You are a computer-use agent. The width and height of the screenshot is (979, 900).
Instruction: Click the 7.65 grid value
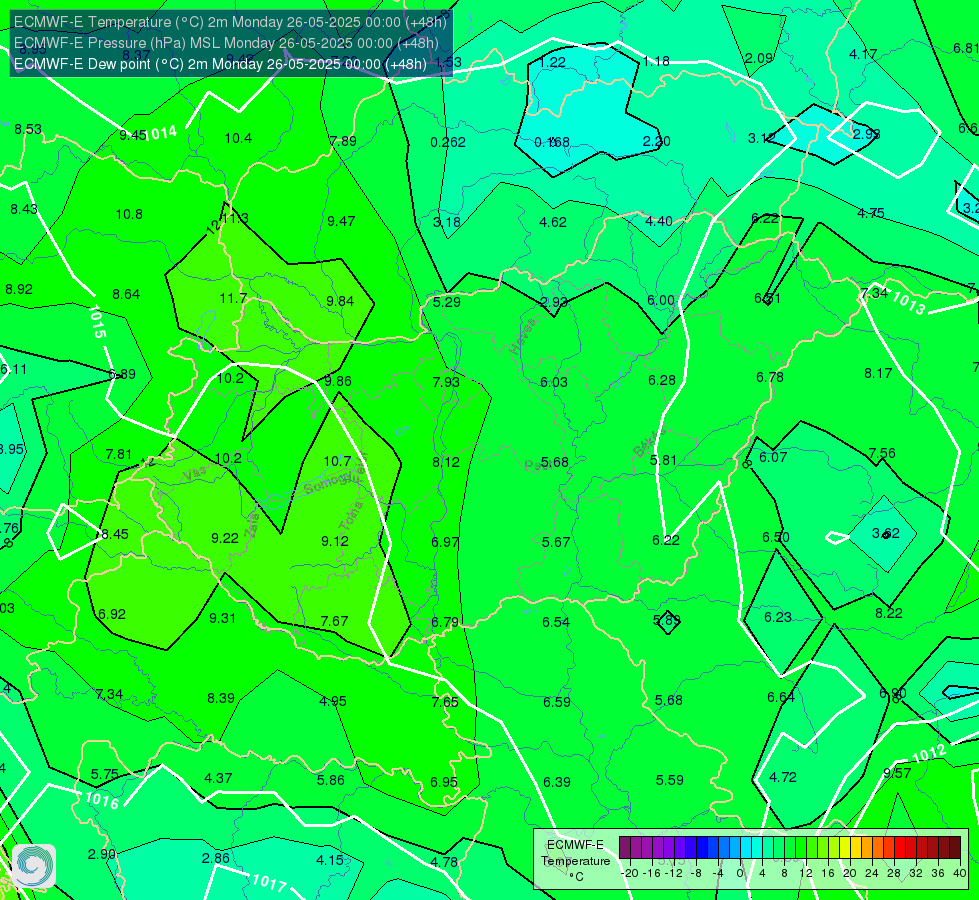pyautogui.click(x=445, y=702)
